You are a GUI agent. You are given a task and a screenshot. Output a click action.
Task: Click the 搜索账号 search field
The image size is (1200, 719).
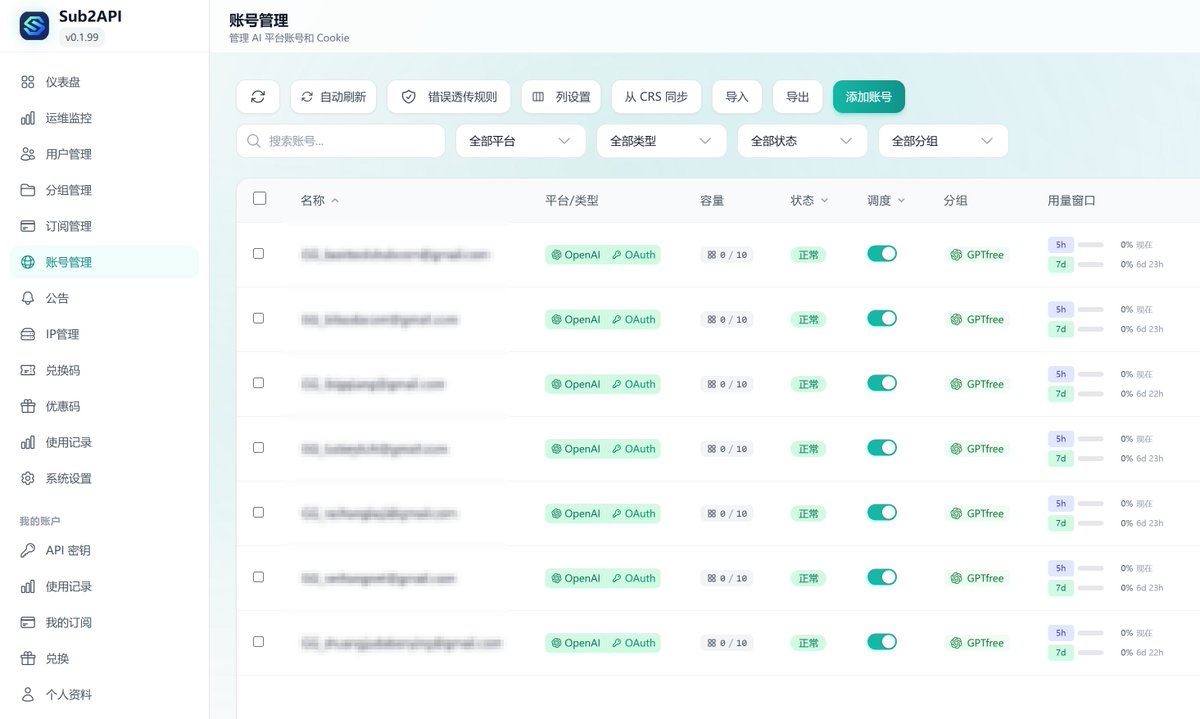[x=341, y=141]
